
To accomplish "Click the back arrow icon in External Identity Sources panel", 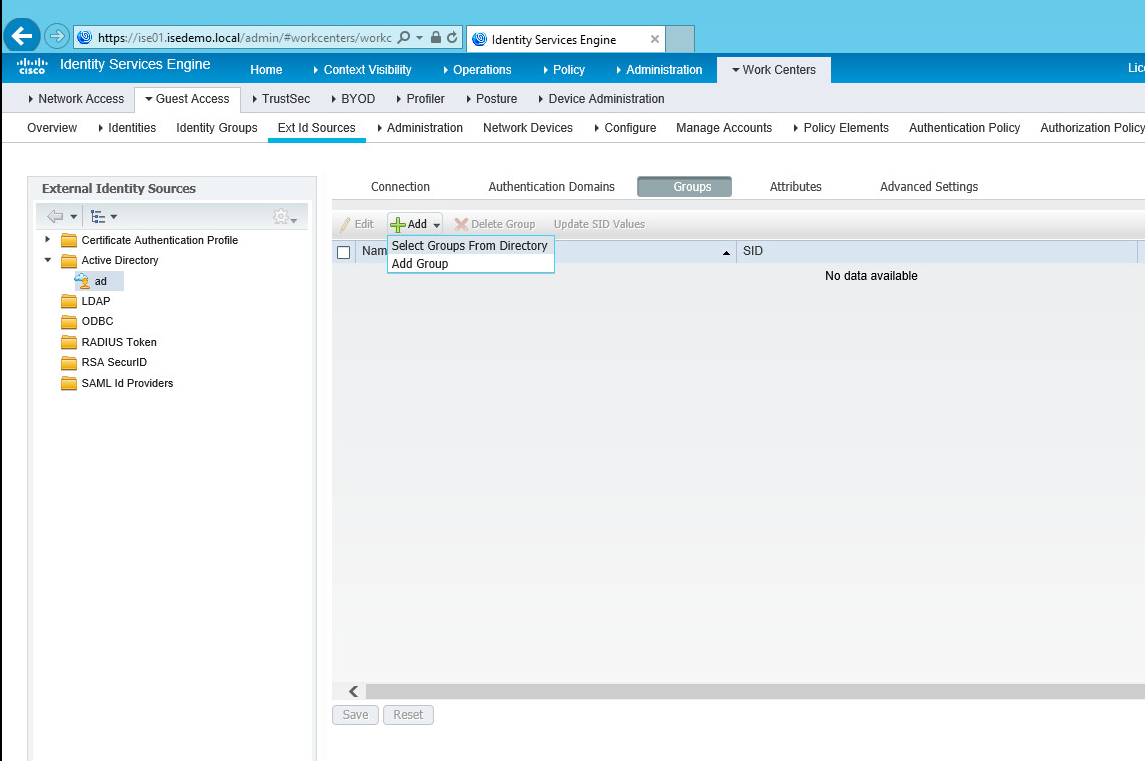I will coord(55,216).
